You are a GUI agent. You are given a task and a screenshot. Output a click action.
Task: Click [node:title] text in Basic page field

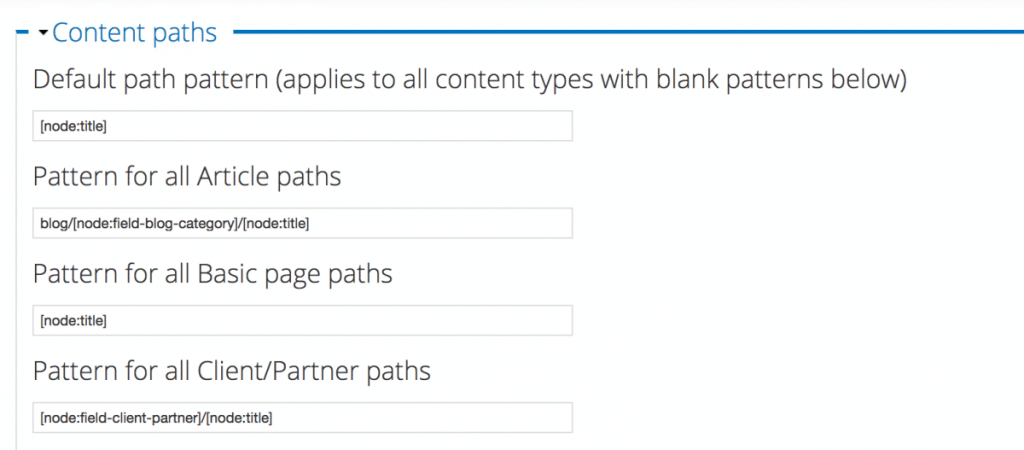click(x=73, y=321)
